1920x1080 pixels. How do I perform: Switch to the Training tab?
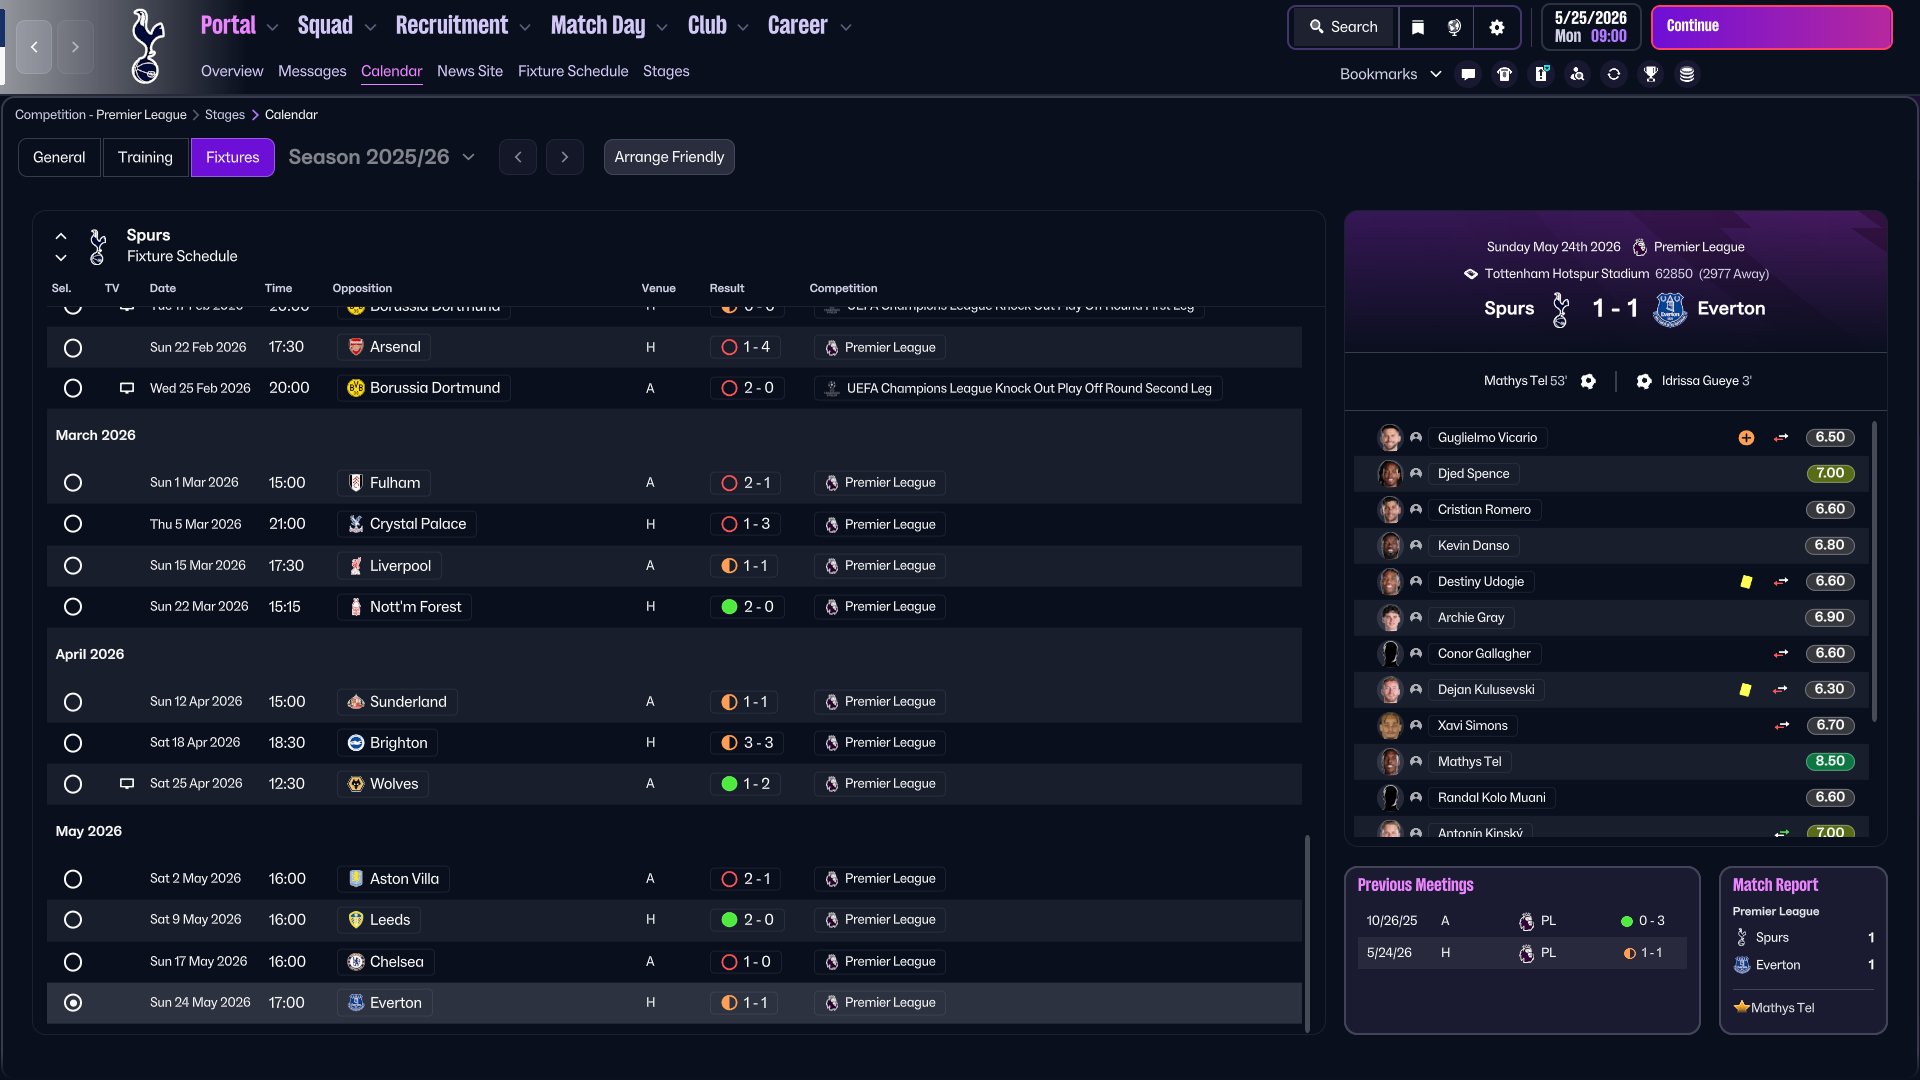pyautogui.click(x=145, y=157)
